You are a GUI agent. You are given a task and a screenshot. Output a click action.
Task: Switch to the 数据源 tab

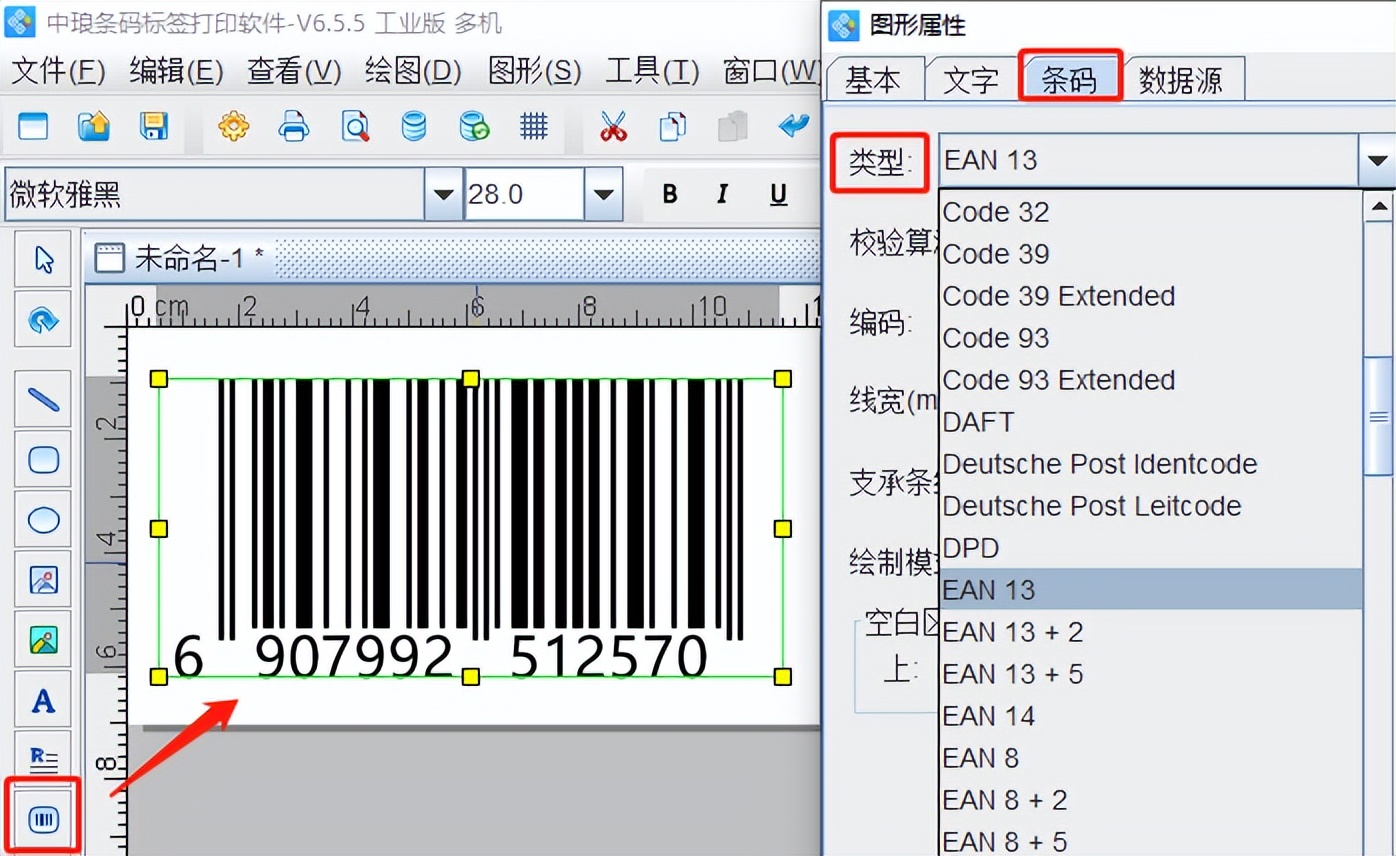[1181, 80]
